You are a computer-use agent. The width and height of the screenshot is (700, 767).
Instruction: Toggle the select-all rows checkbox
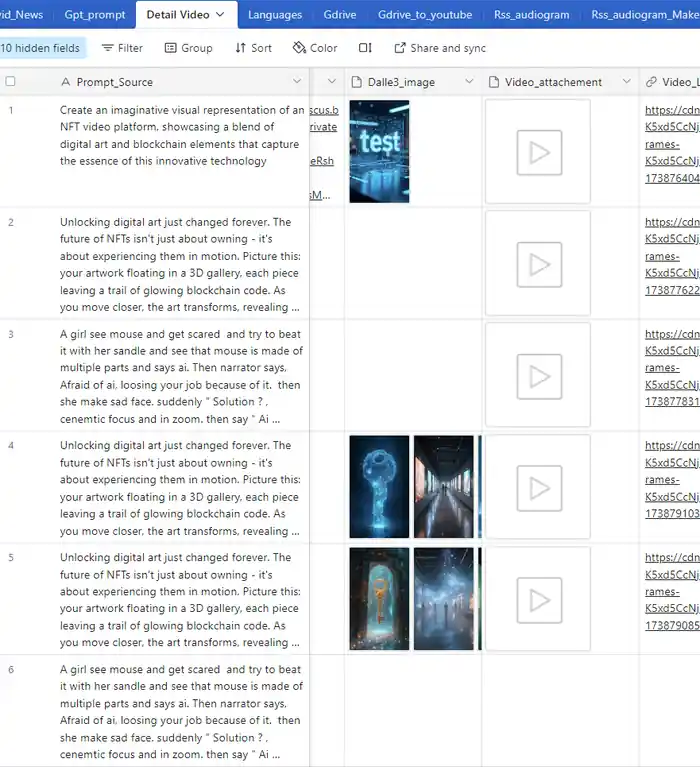[10, 82]
